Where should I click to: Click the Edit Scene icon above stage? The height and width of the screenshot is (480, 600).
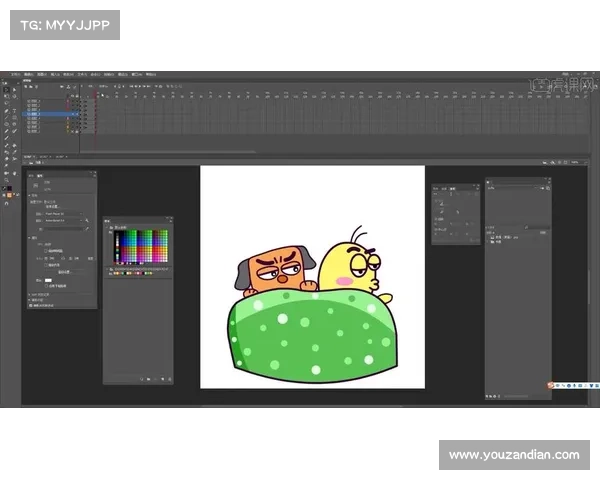(545, 162)
